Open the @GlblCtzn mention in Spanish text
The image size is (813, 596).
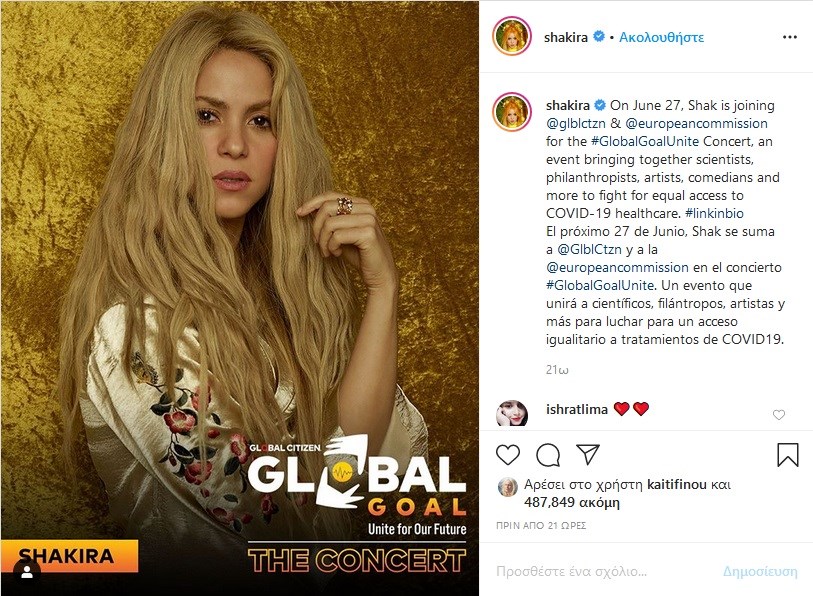tap(589, 250)
